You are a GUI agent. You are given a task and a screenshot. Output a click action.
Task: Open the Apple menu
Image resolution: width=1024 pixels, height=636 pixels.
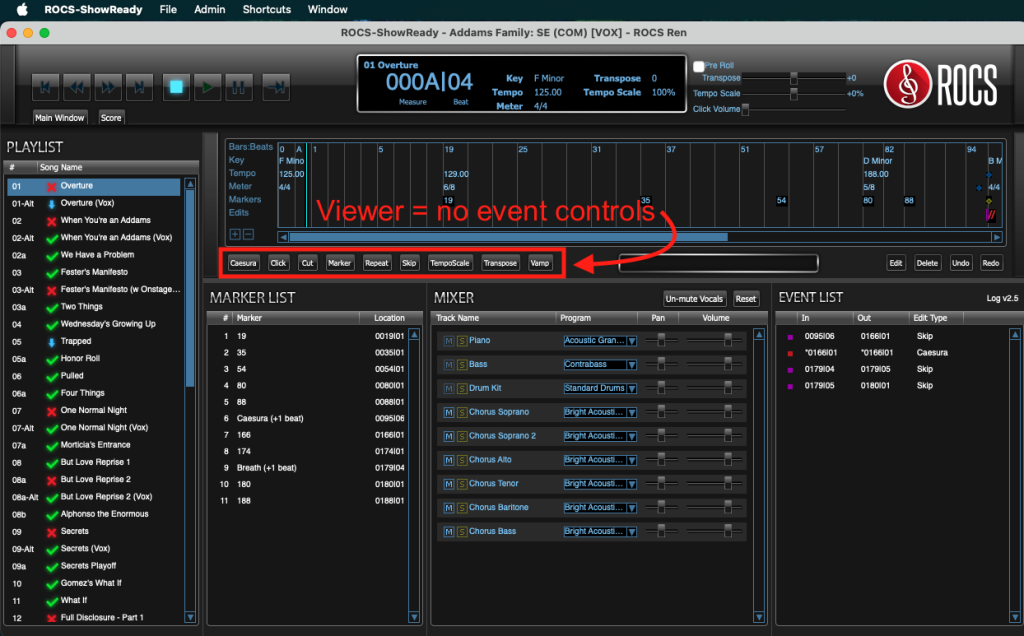click(x=22, y=9)
